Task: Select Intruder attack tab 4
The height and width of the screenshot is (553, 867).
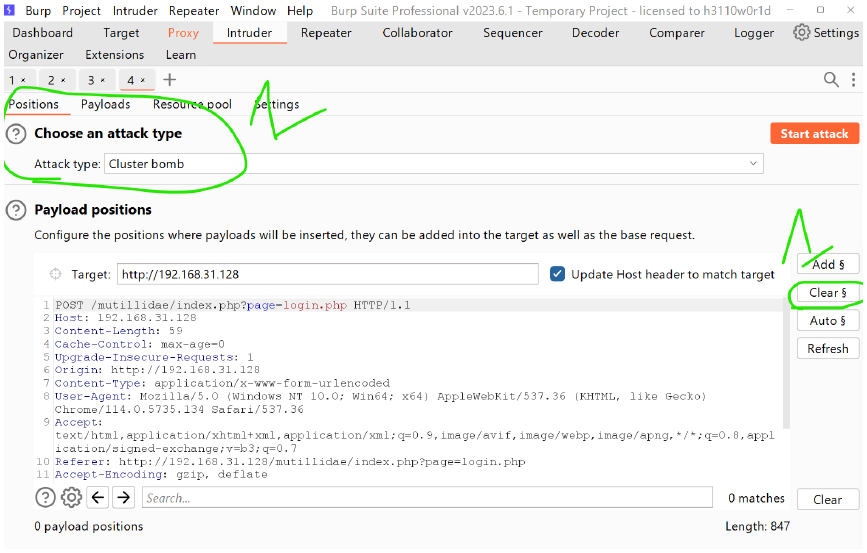Action: pyautogui.click(x=130, y=81)
